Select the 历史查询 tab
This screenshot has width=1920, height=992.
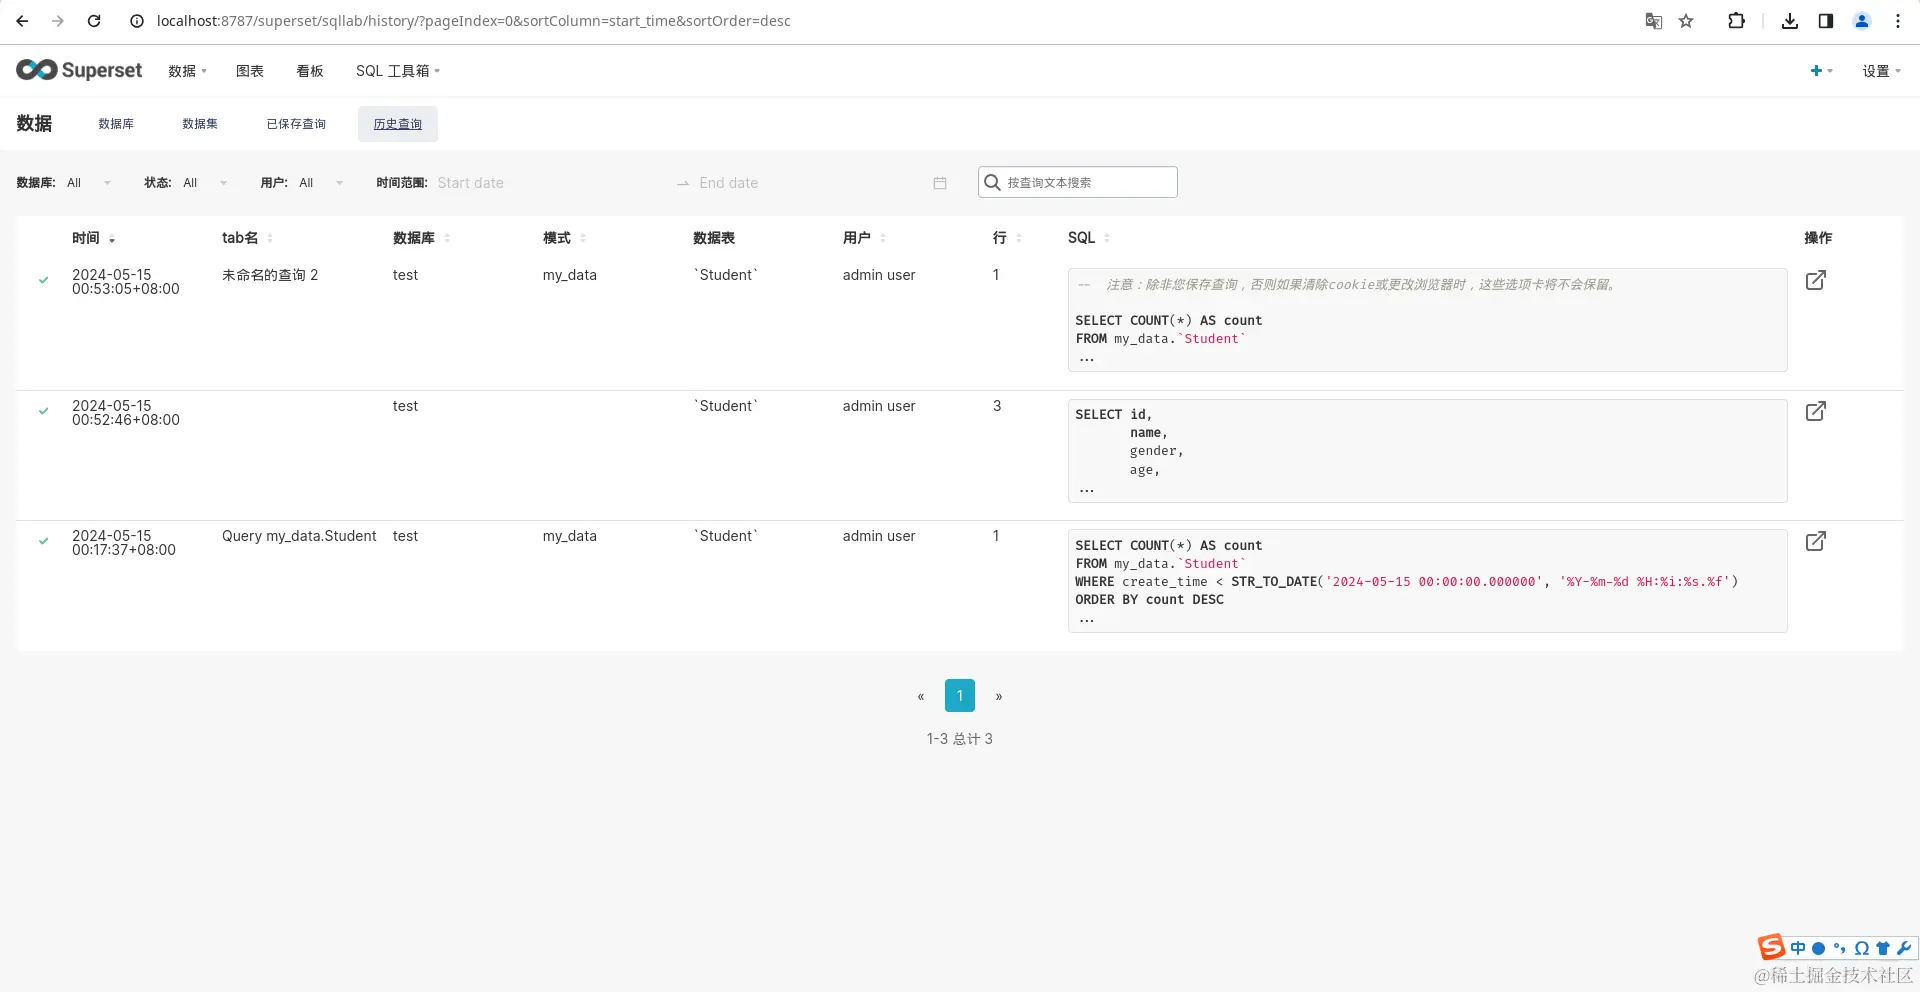pos(398,124)
